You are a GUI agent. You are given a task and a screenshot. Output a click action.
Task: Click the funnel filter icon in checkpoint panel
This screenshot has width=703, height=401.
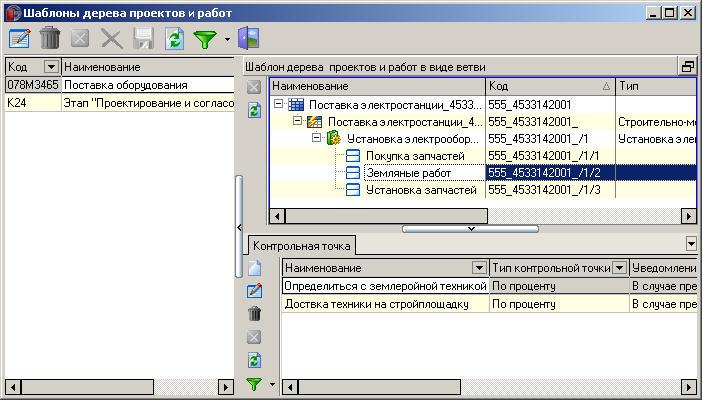(x=254, y=384)
